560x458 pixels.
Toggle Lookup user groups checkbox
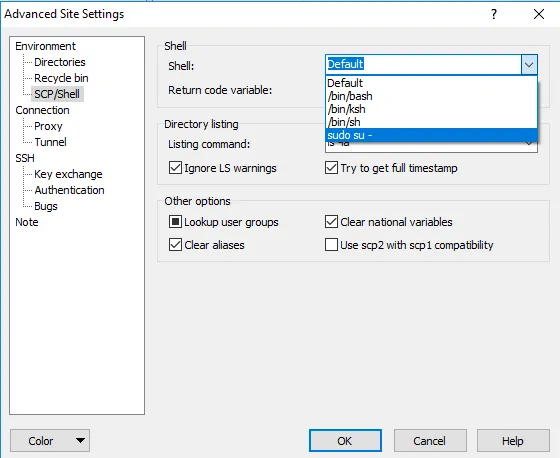coord(175,222)
